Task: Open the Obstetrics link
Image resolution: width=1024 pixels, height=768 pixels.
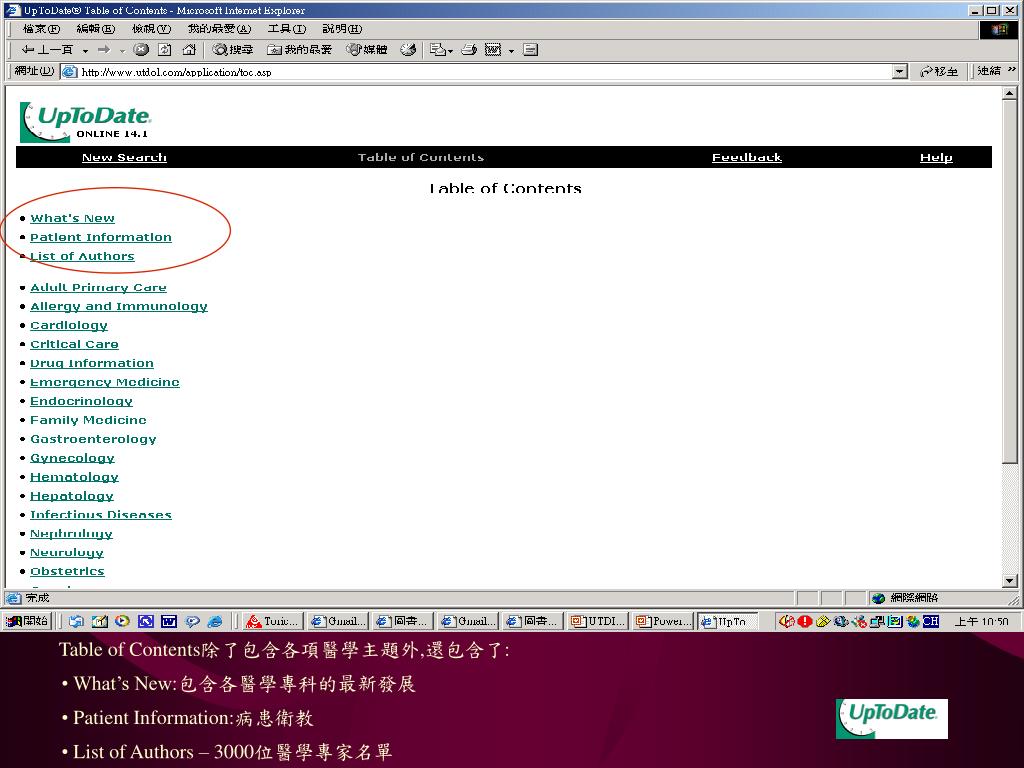Action: coord(67,571)
